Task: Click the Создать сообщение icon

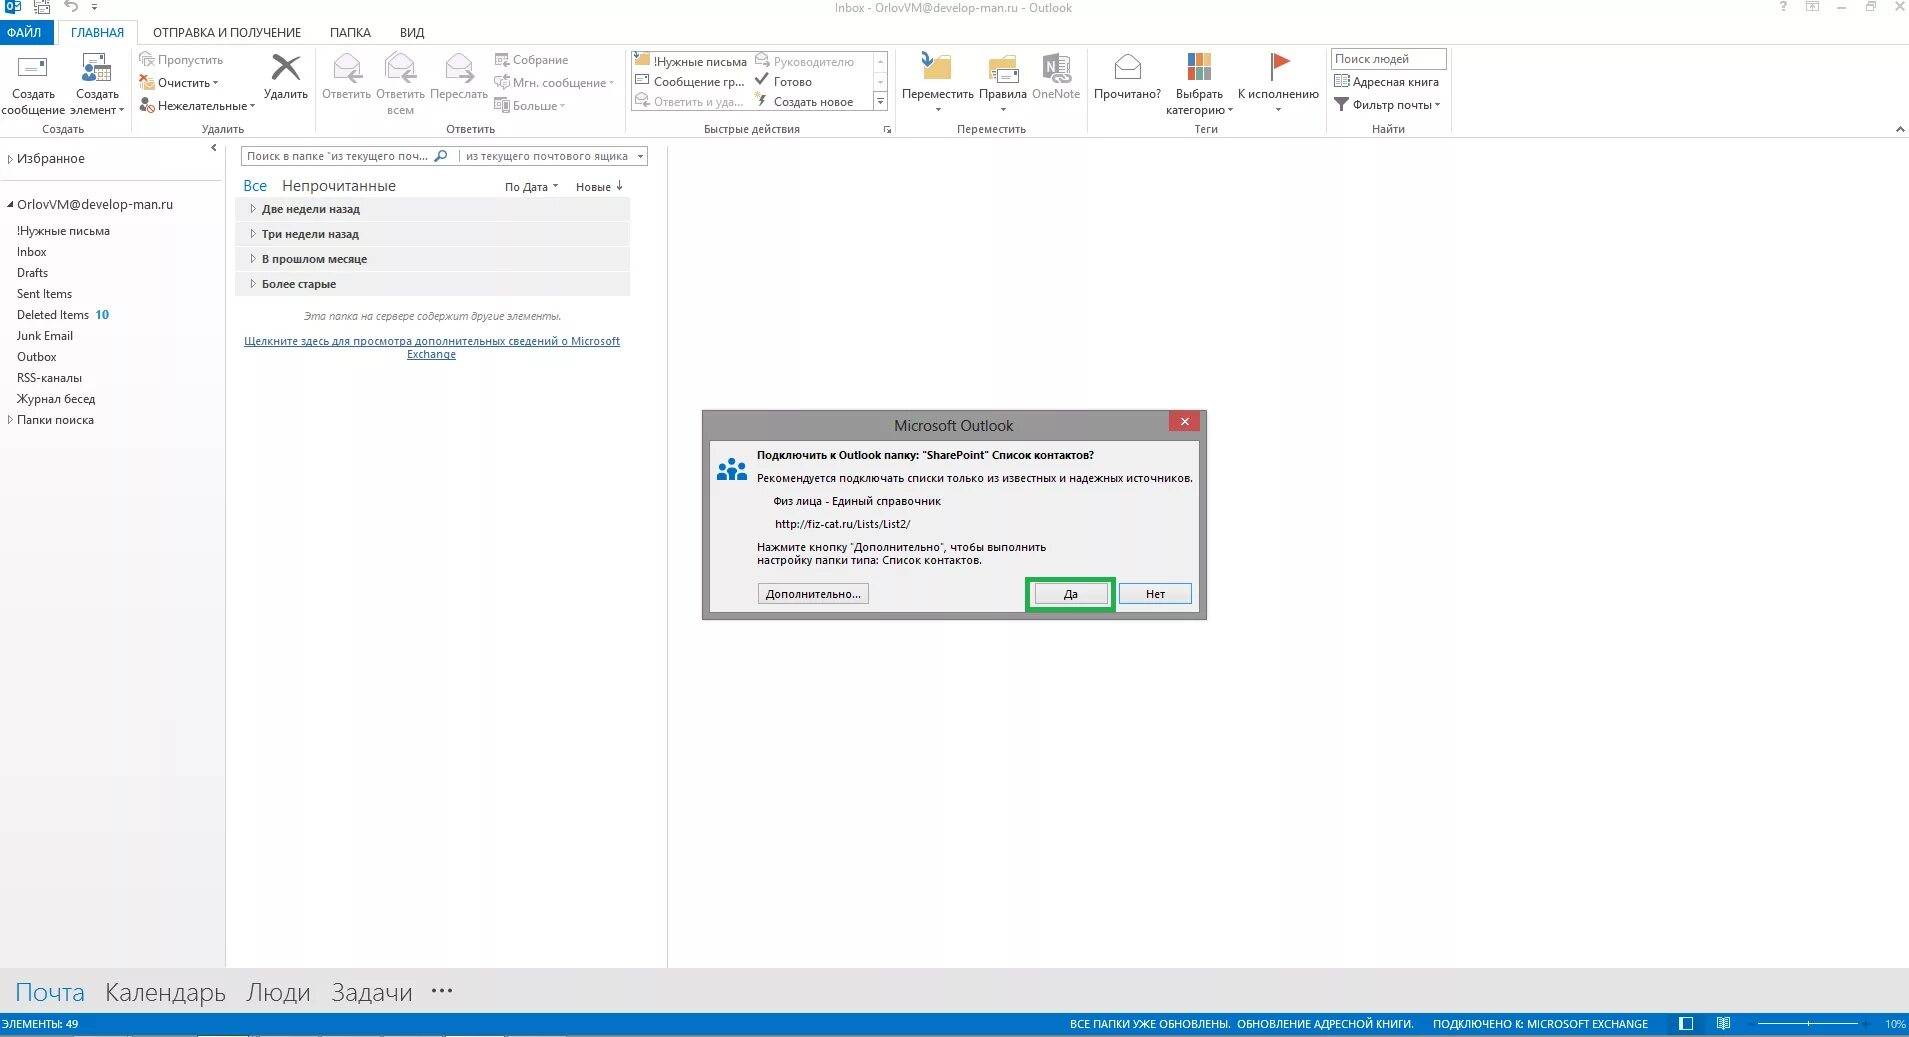Action: pos(33,68)
